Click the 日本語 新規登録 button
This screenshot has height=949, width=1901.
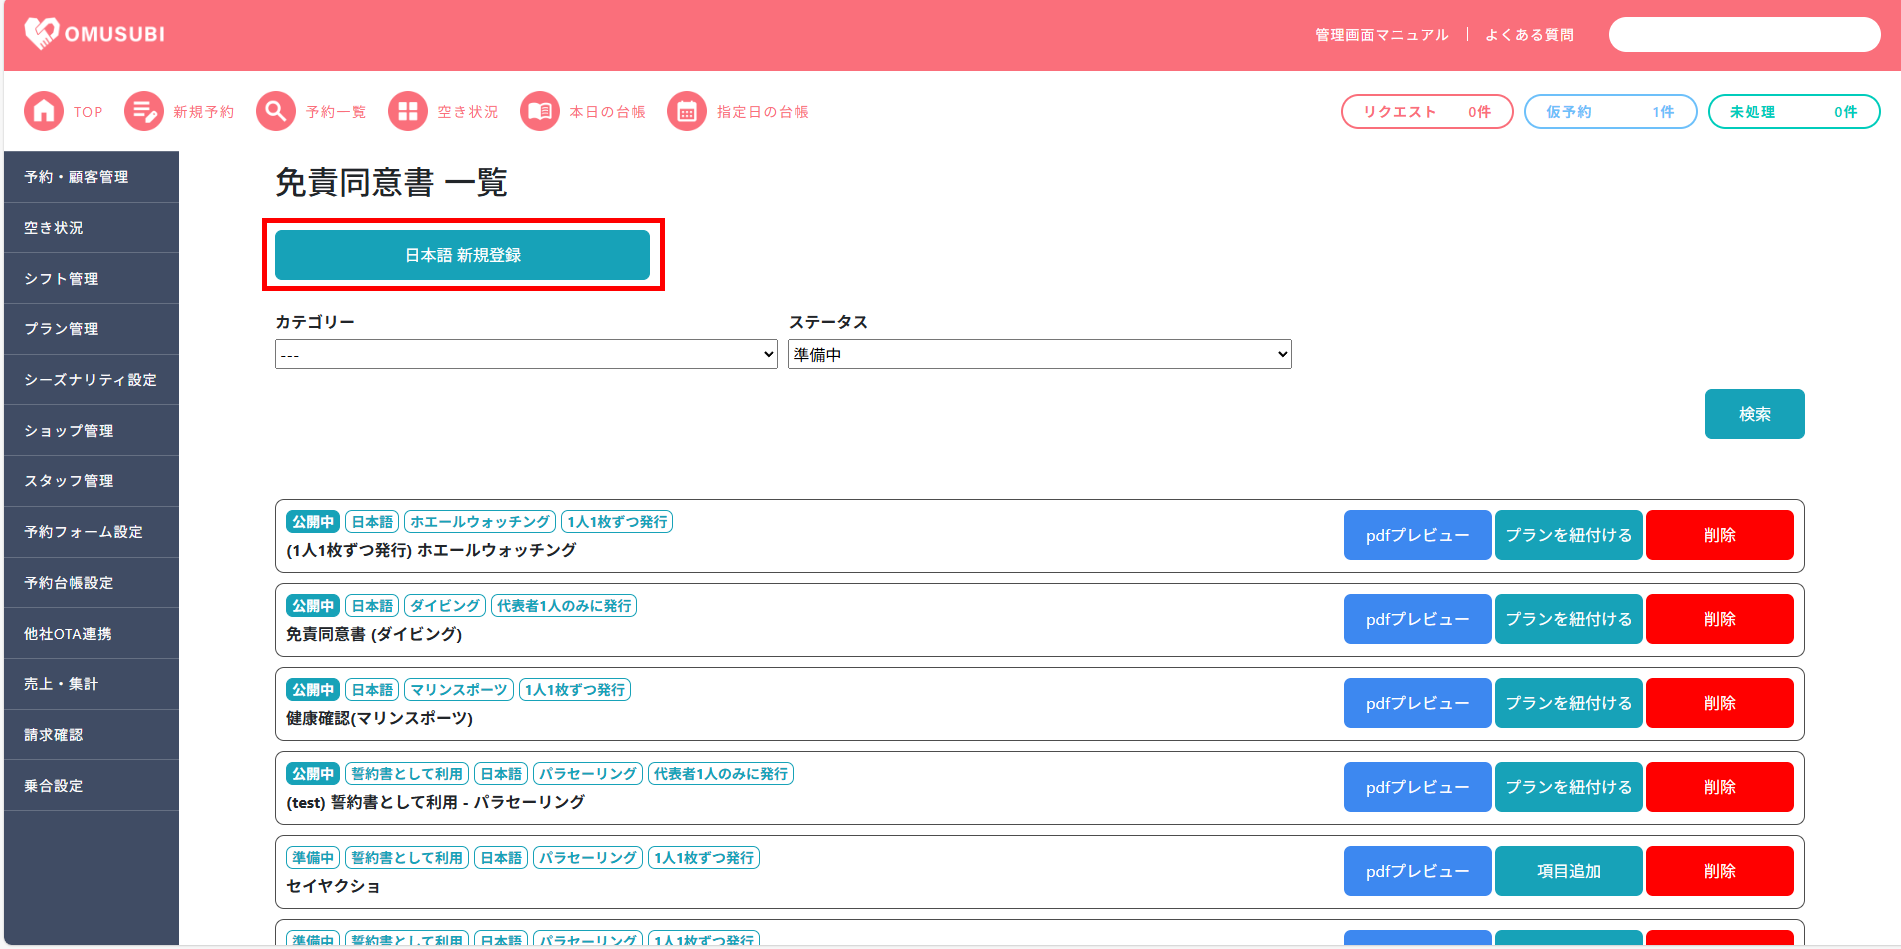click(462, 255)
